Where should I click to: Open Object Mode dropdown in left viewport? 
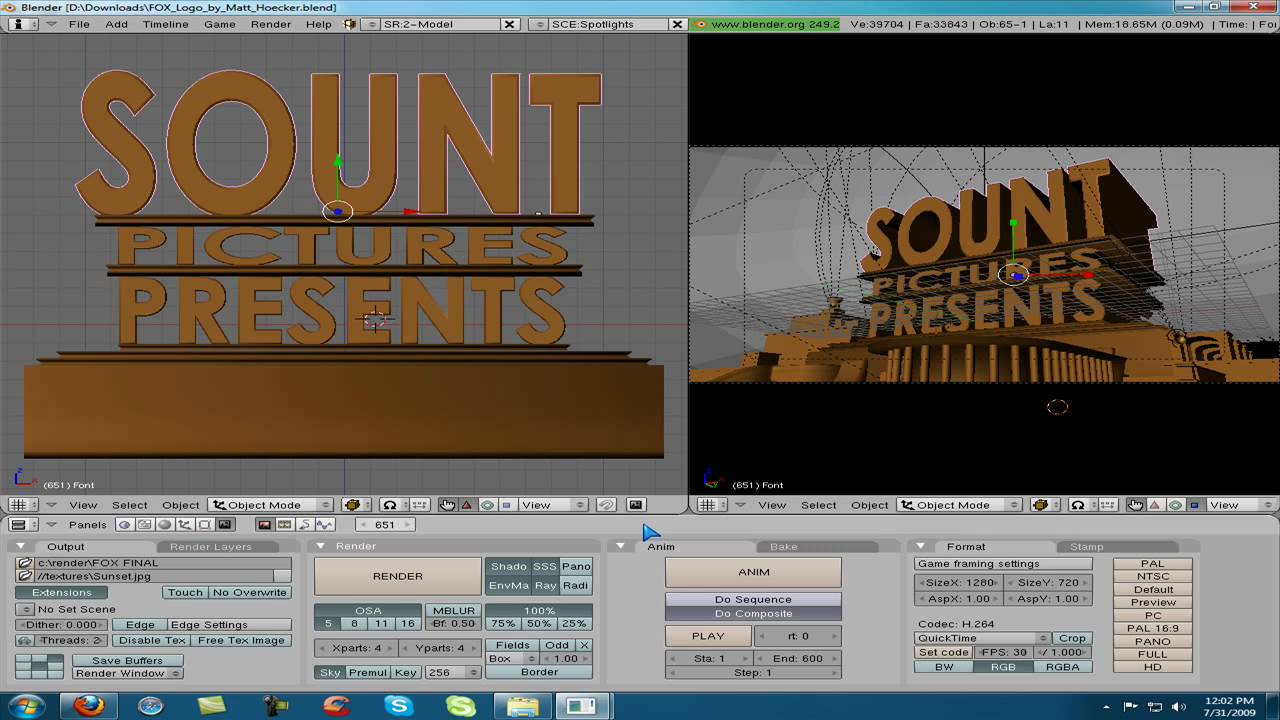point(271,505)
